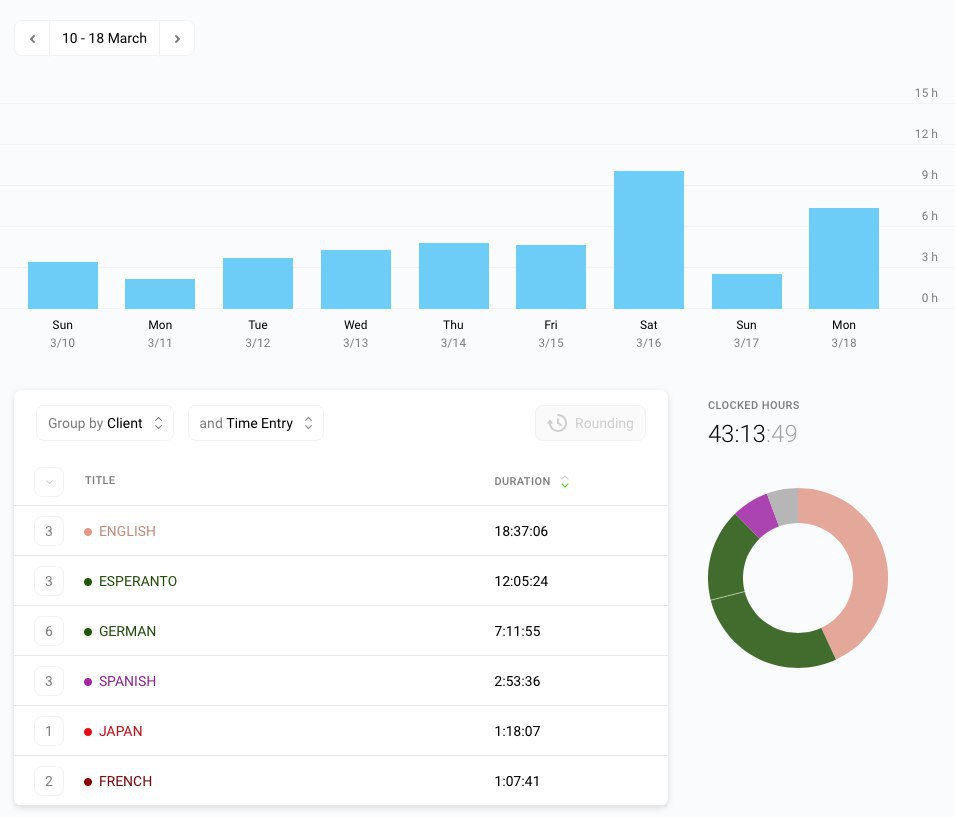Viewport: 955px width, 817px height.
Task: Go to next date range arrow
Action: (177, 38)
